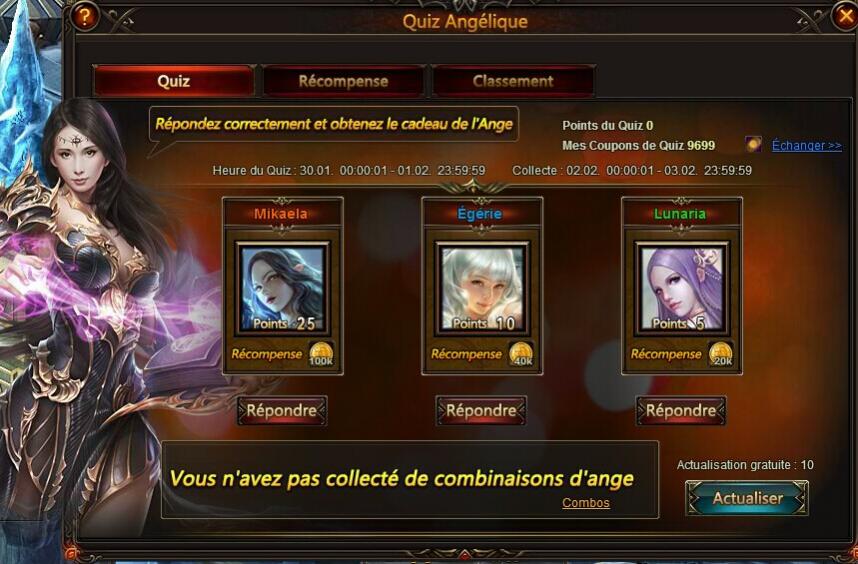Refresh angels with the Actualiser button

[x=747, y=498]
